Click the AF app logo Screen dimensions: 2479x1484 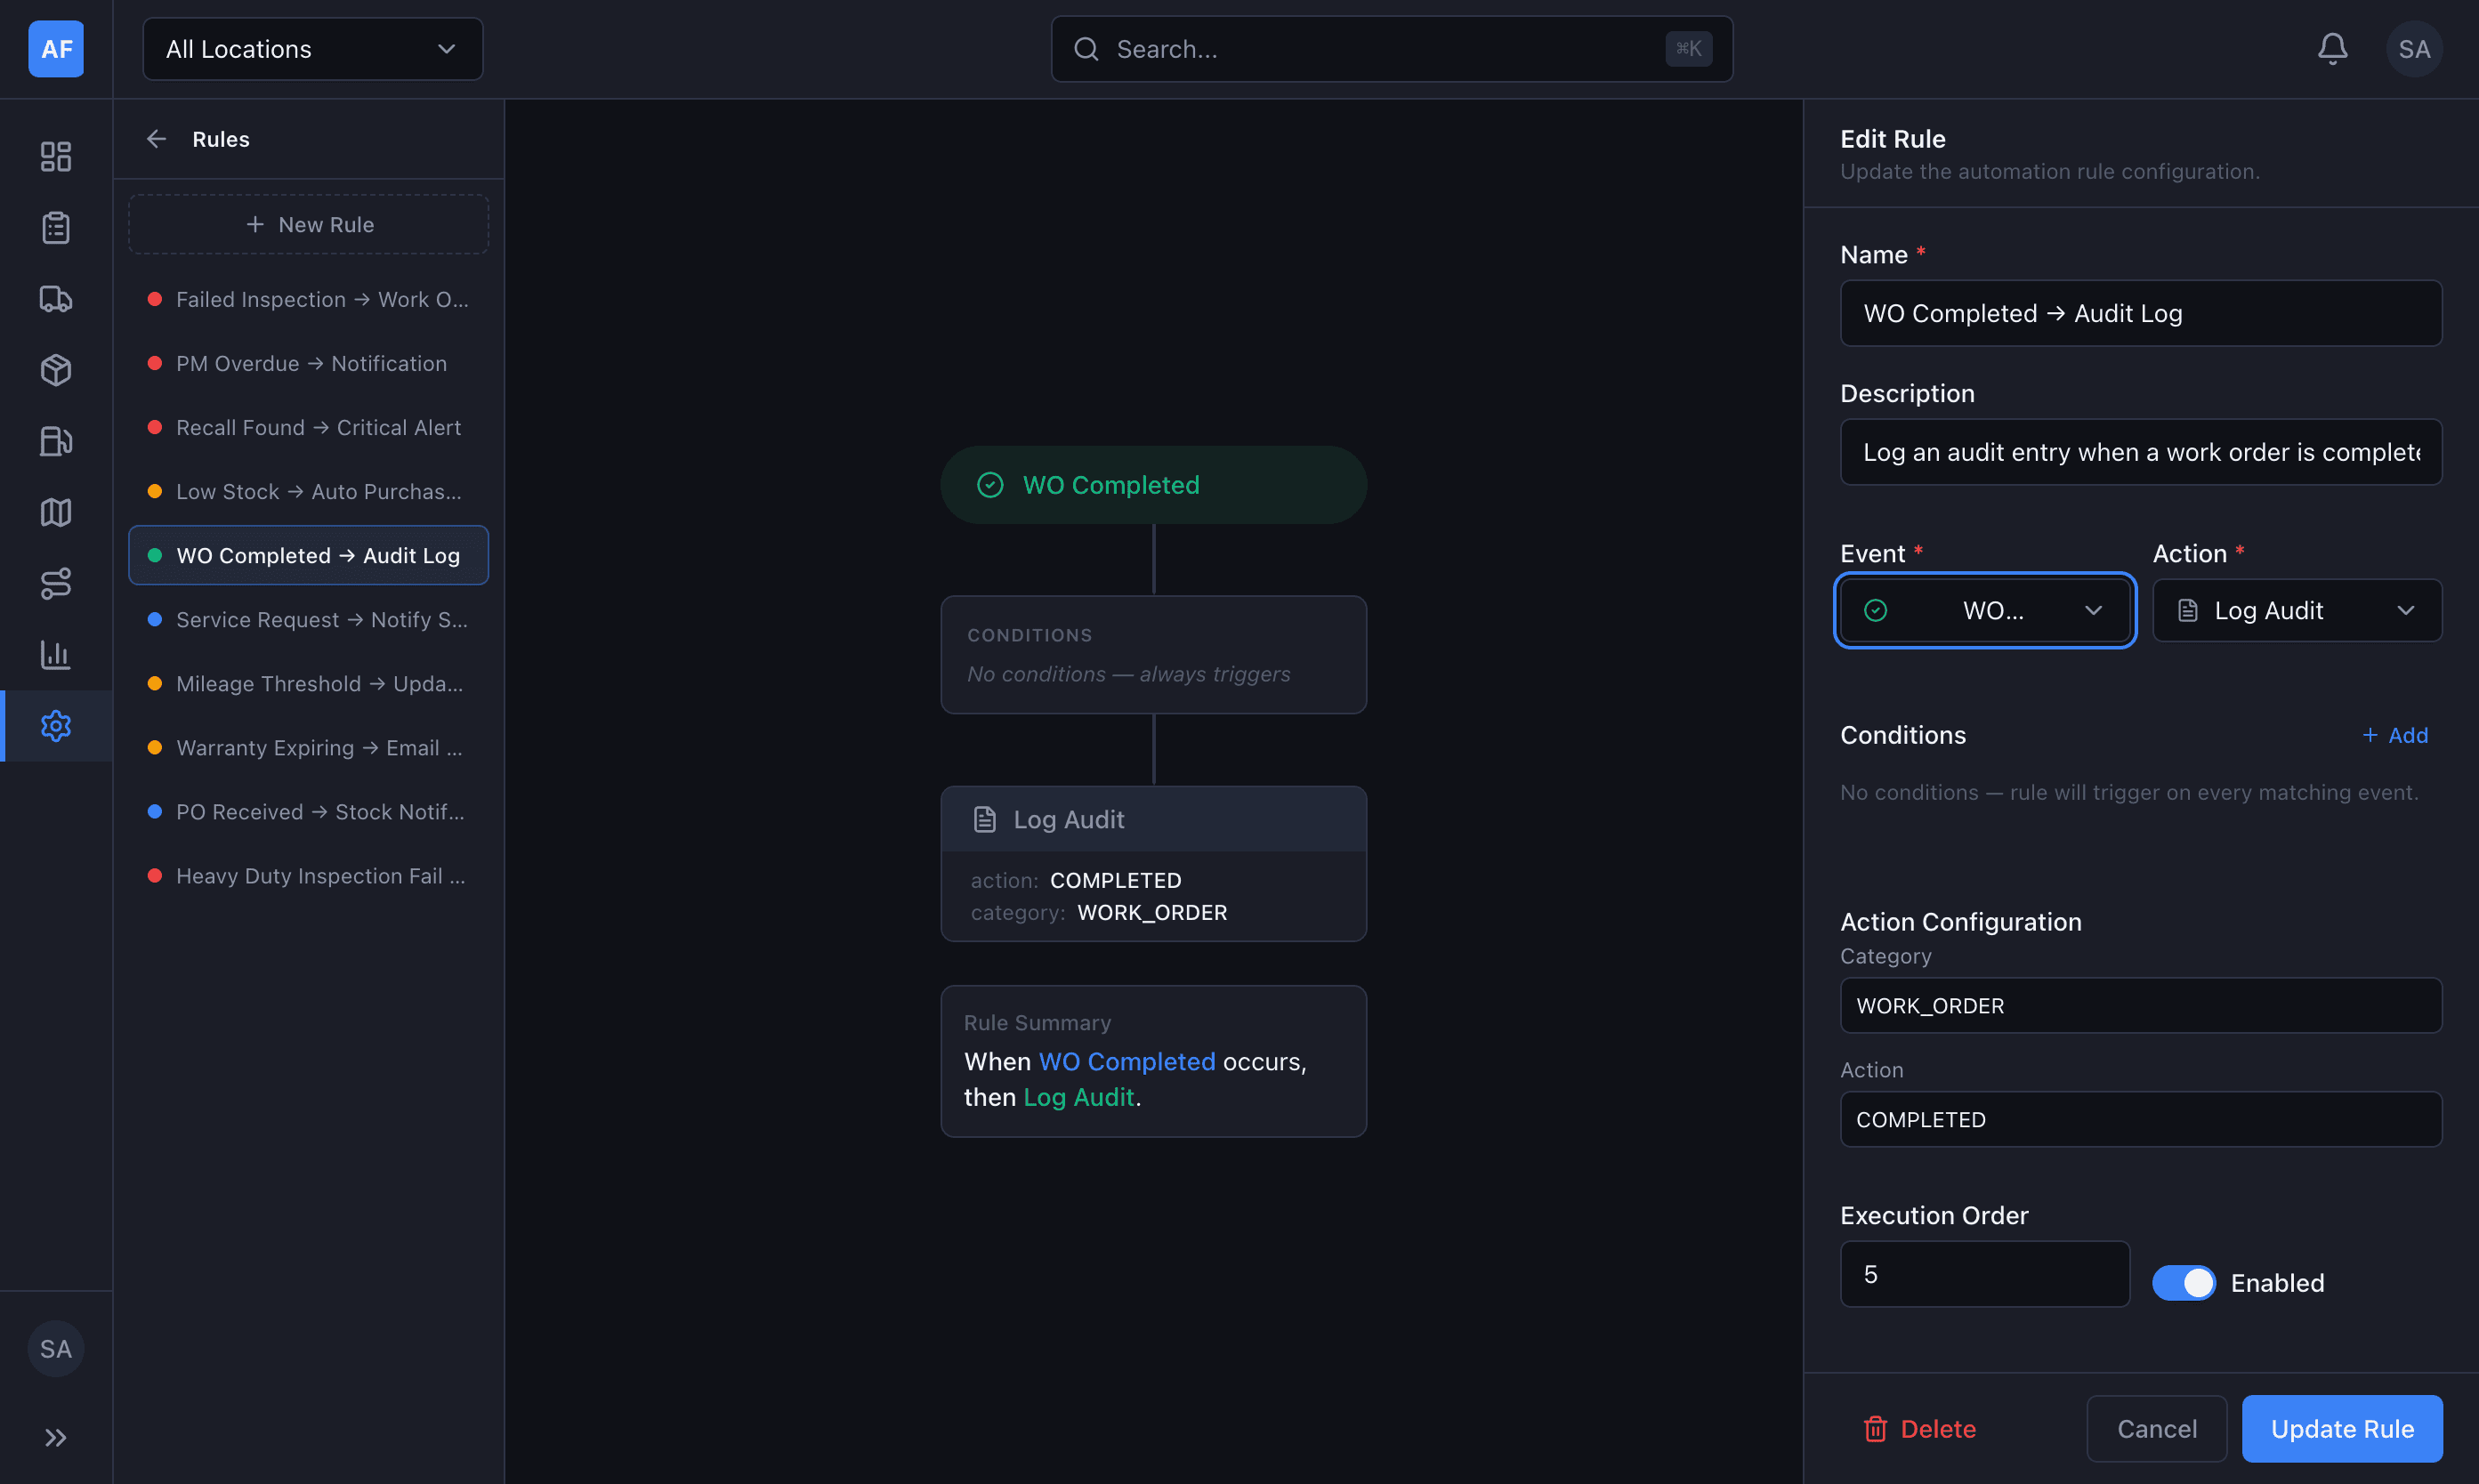56,49
